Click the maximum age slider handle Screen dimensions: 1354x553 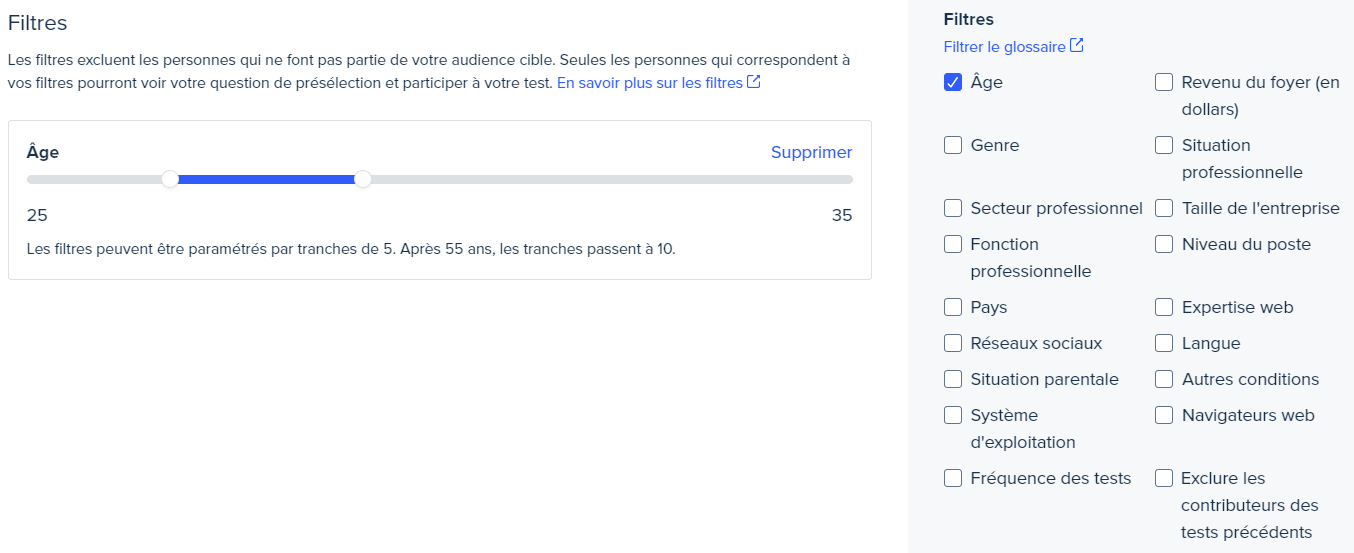tap(363, 179)
